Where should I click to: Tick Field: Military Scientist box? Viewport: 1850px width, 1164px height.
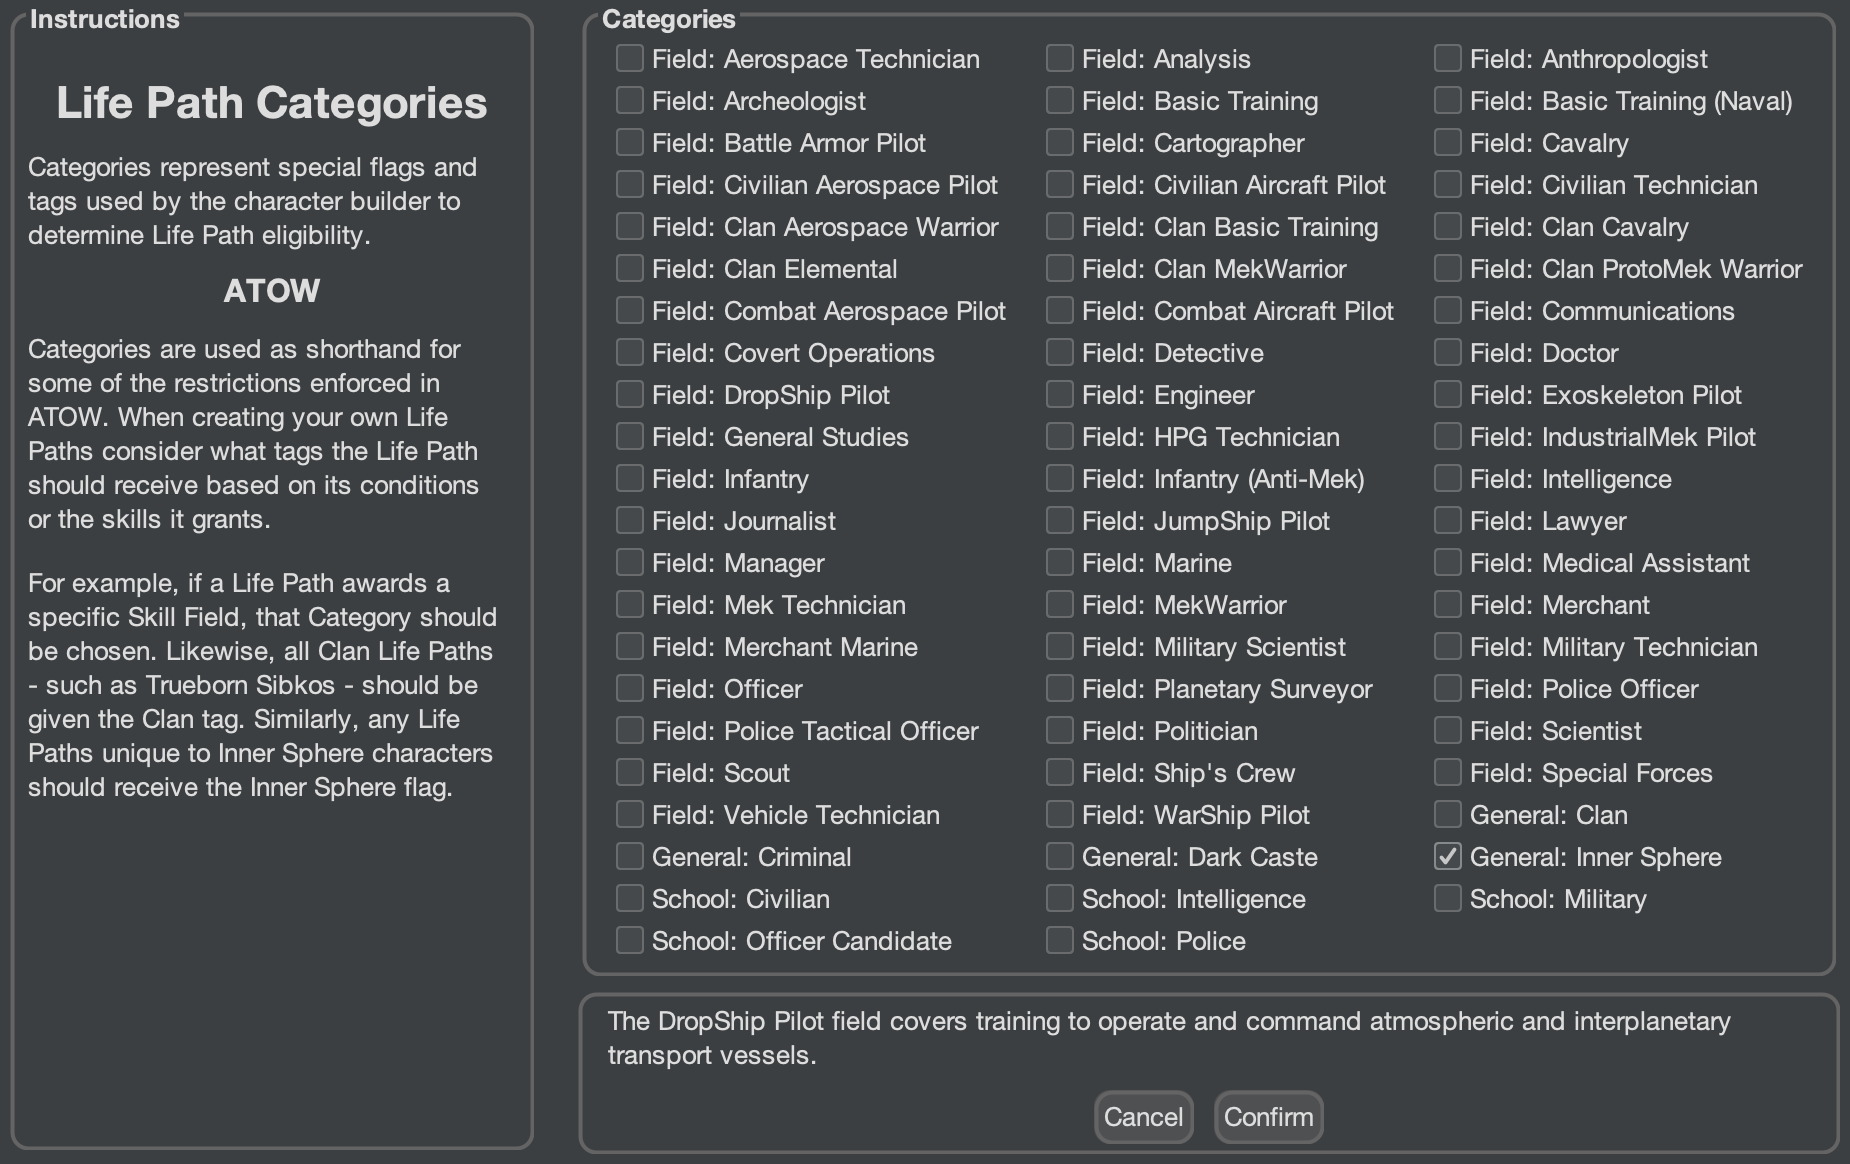click(1060, 647)
